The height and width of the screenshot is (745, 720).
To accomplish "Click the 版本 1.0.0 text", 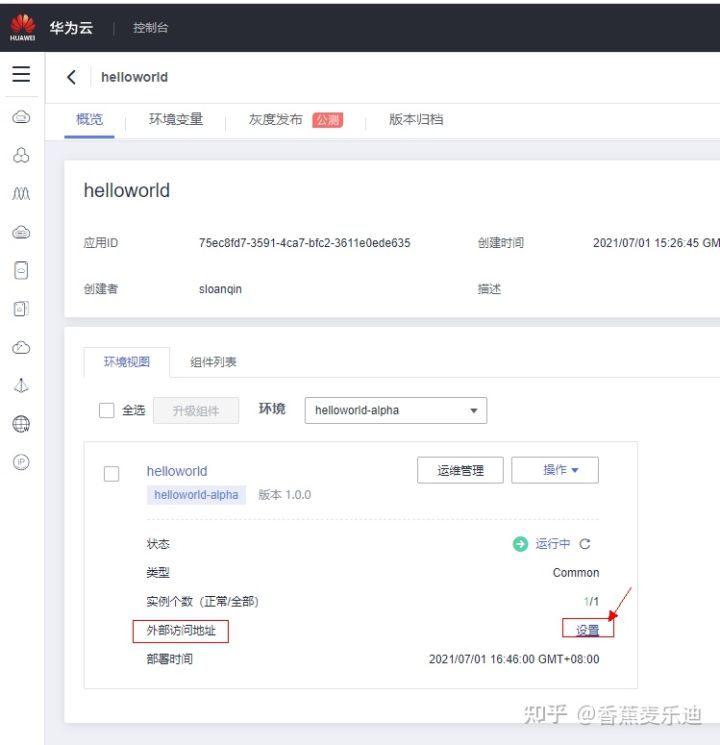I will tap(285, 495).
